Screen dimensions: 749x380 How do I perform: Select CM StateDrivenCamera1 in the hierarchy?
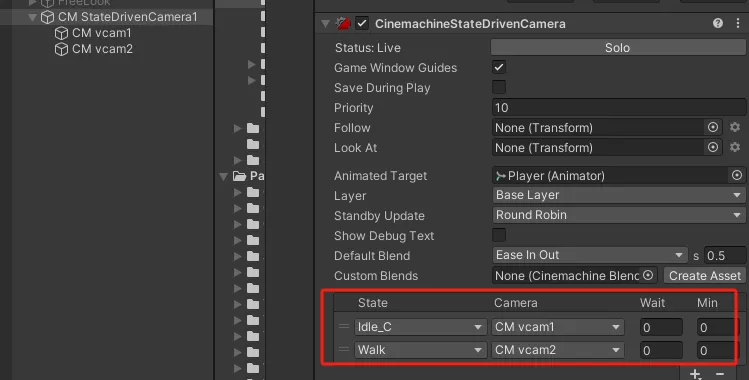pyautogui.click(x=128, y=17)
